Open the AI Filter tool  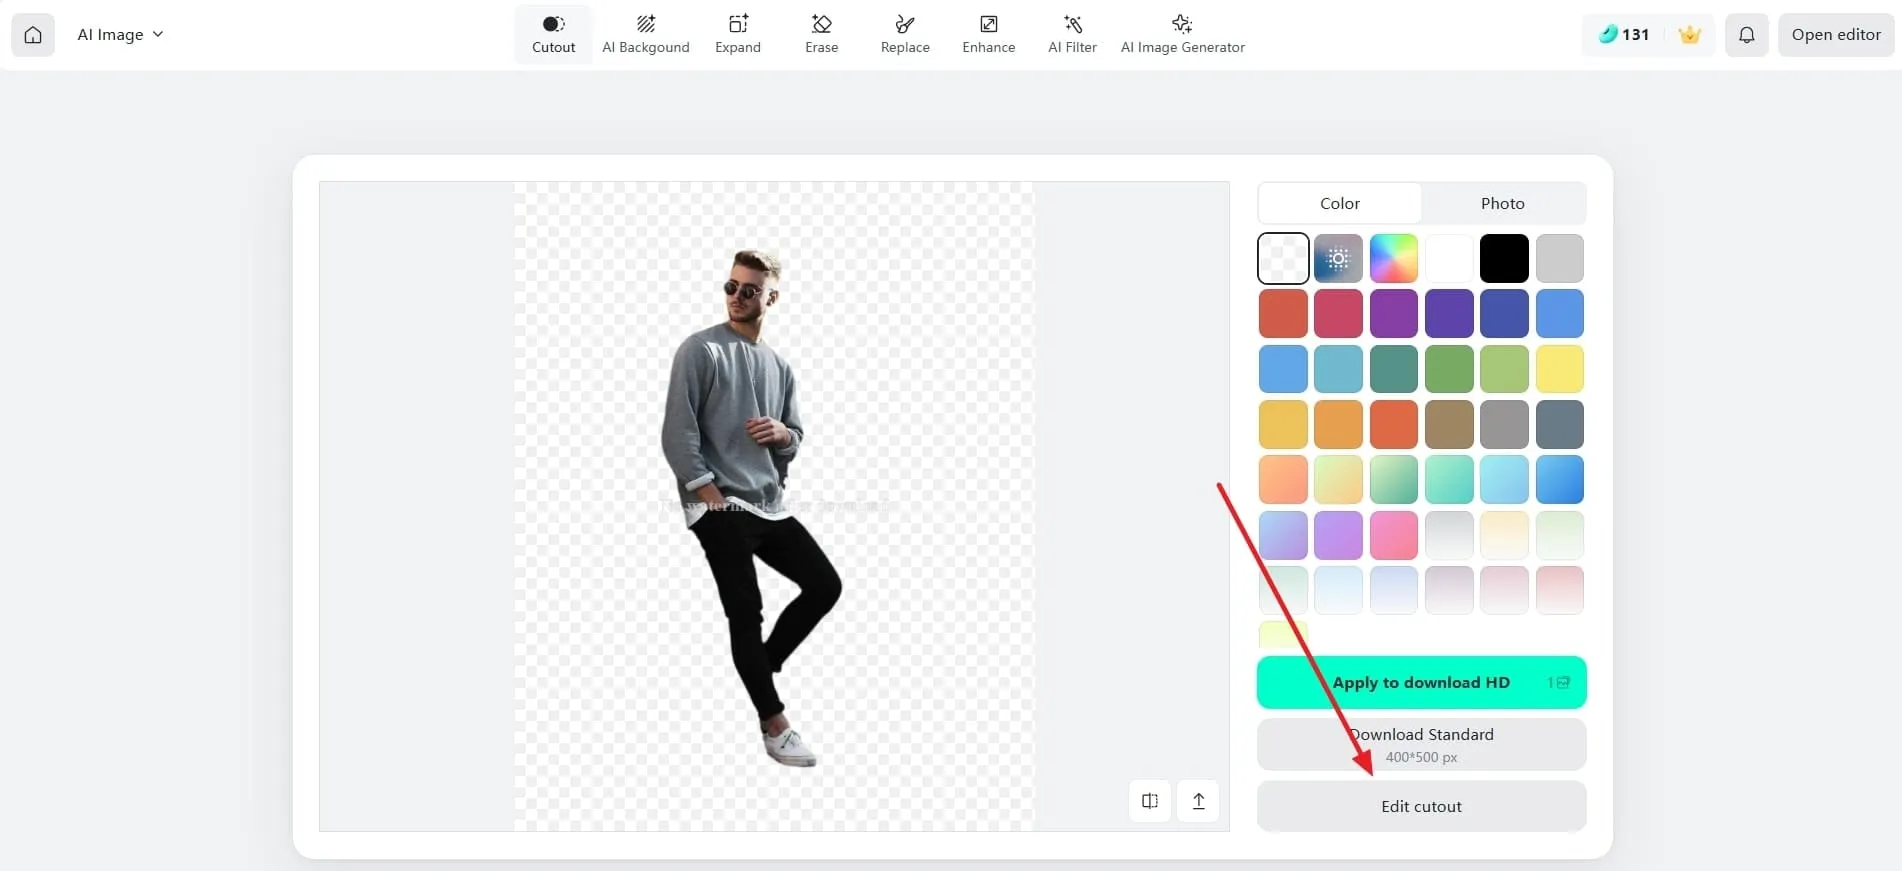[1072, 34]
